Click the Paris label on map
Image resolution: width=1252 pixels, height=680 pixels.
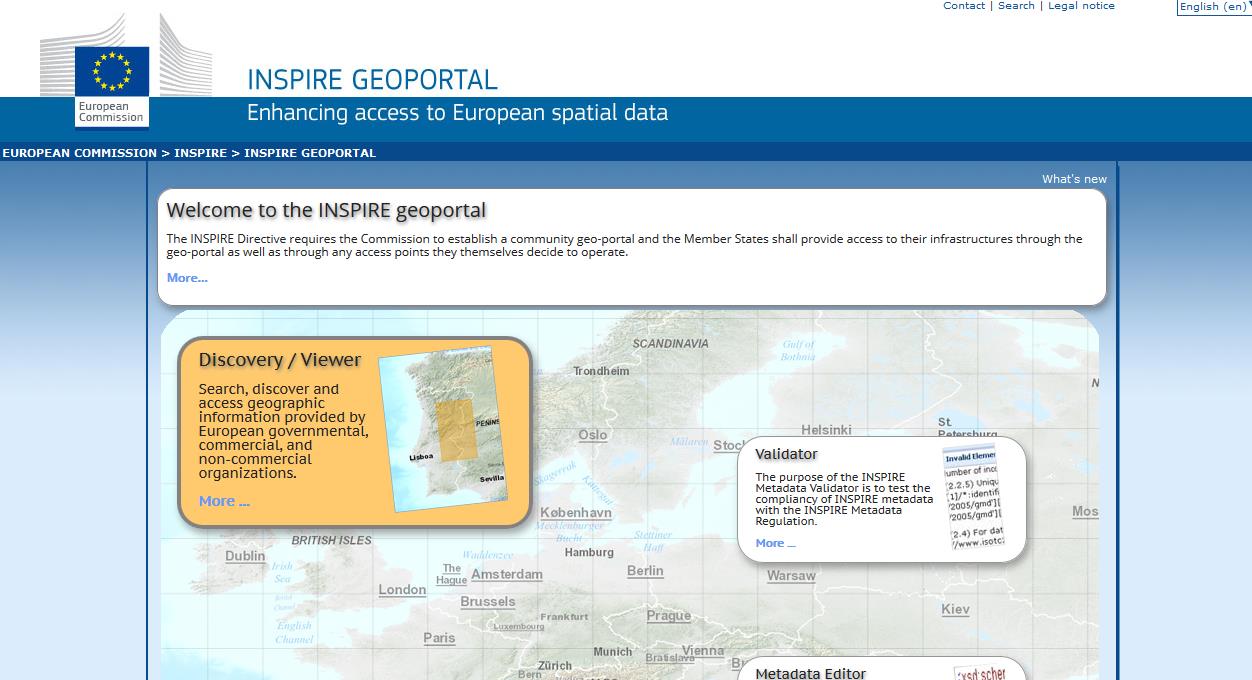tap(439, 638)
